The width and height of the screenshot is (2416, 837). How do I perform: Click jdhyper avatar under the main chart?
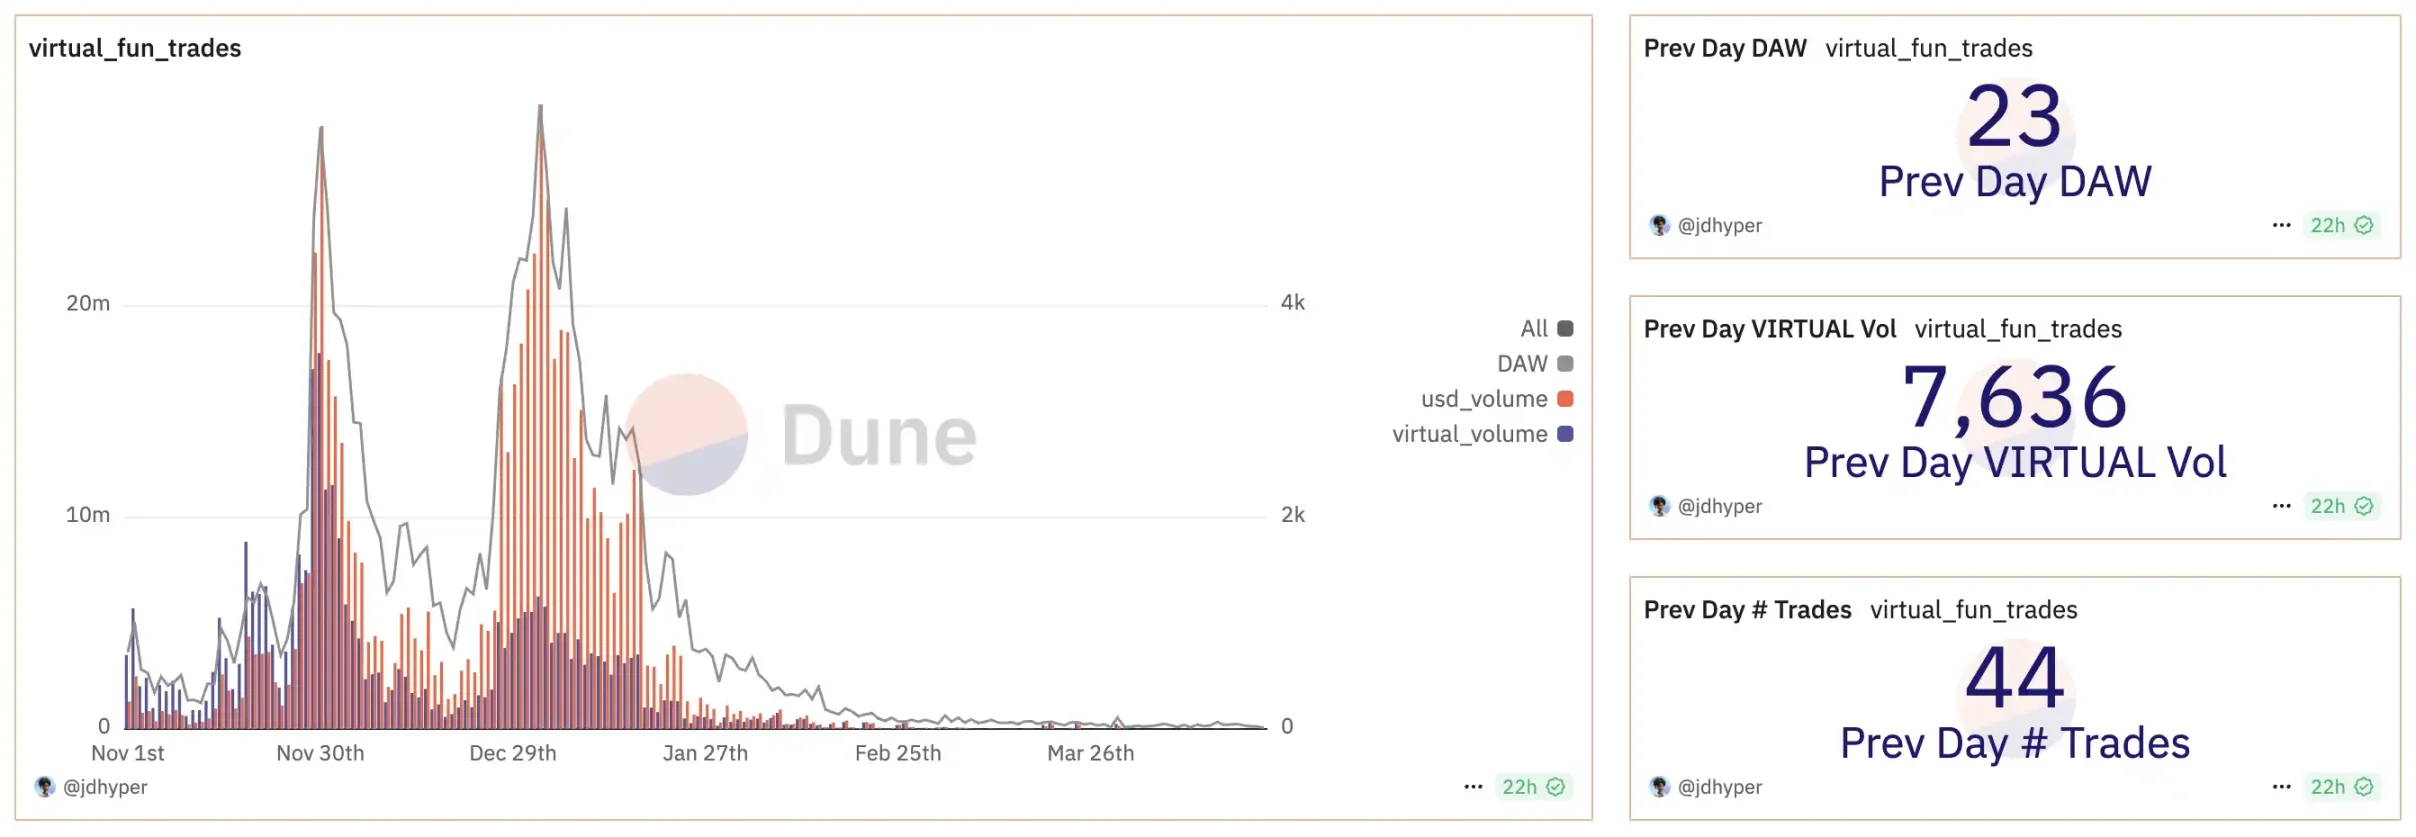point(45,787)
